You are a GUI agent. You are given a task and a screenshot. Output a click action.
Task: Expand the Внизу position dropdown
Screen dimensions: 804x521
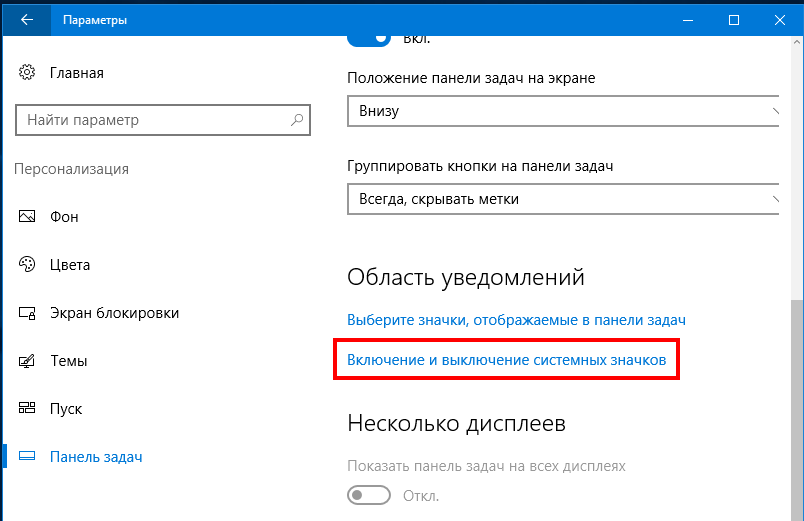click(x=563, y=111)
